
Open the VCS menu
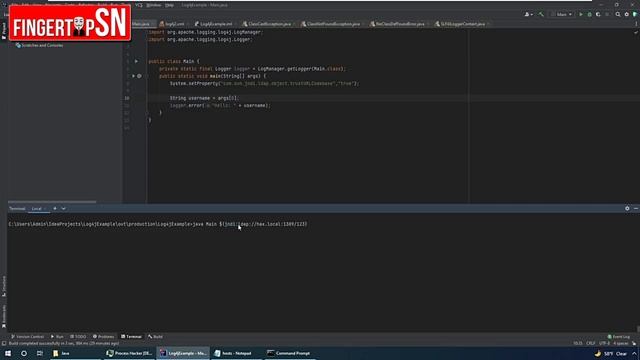point(139,5)
